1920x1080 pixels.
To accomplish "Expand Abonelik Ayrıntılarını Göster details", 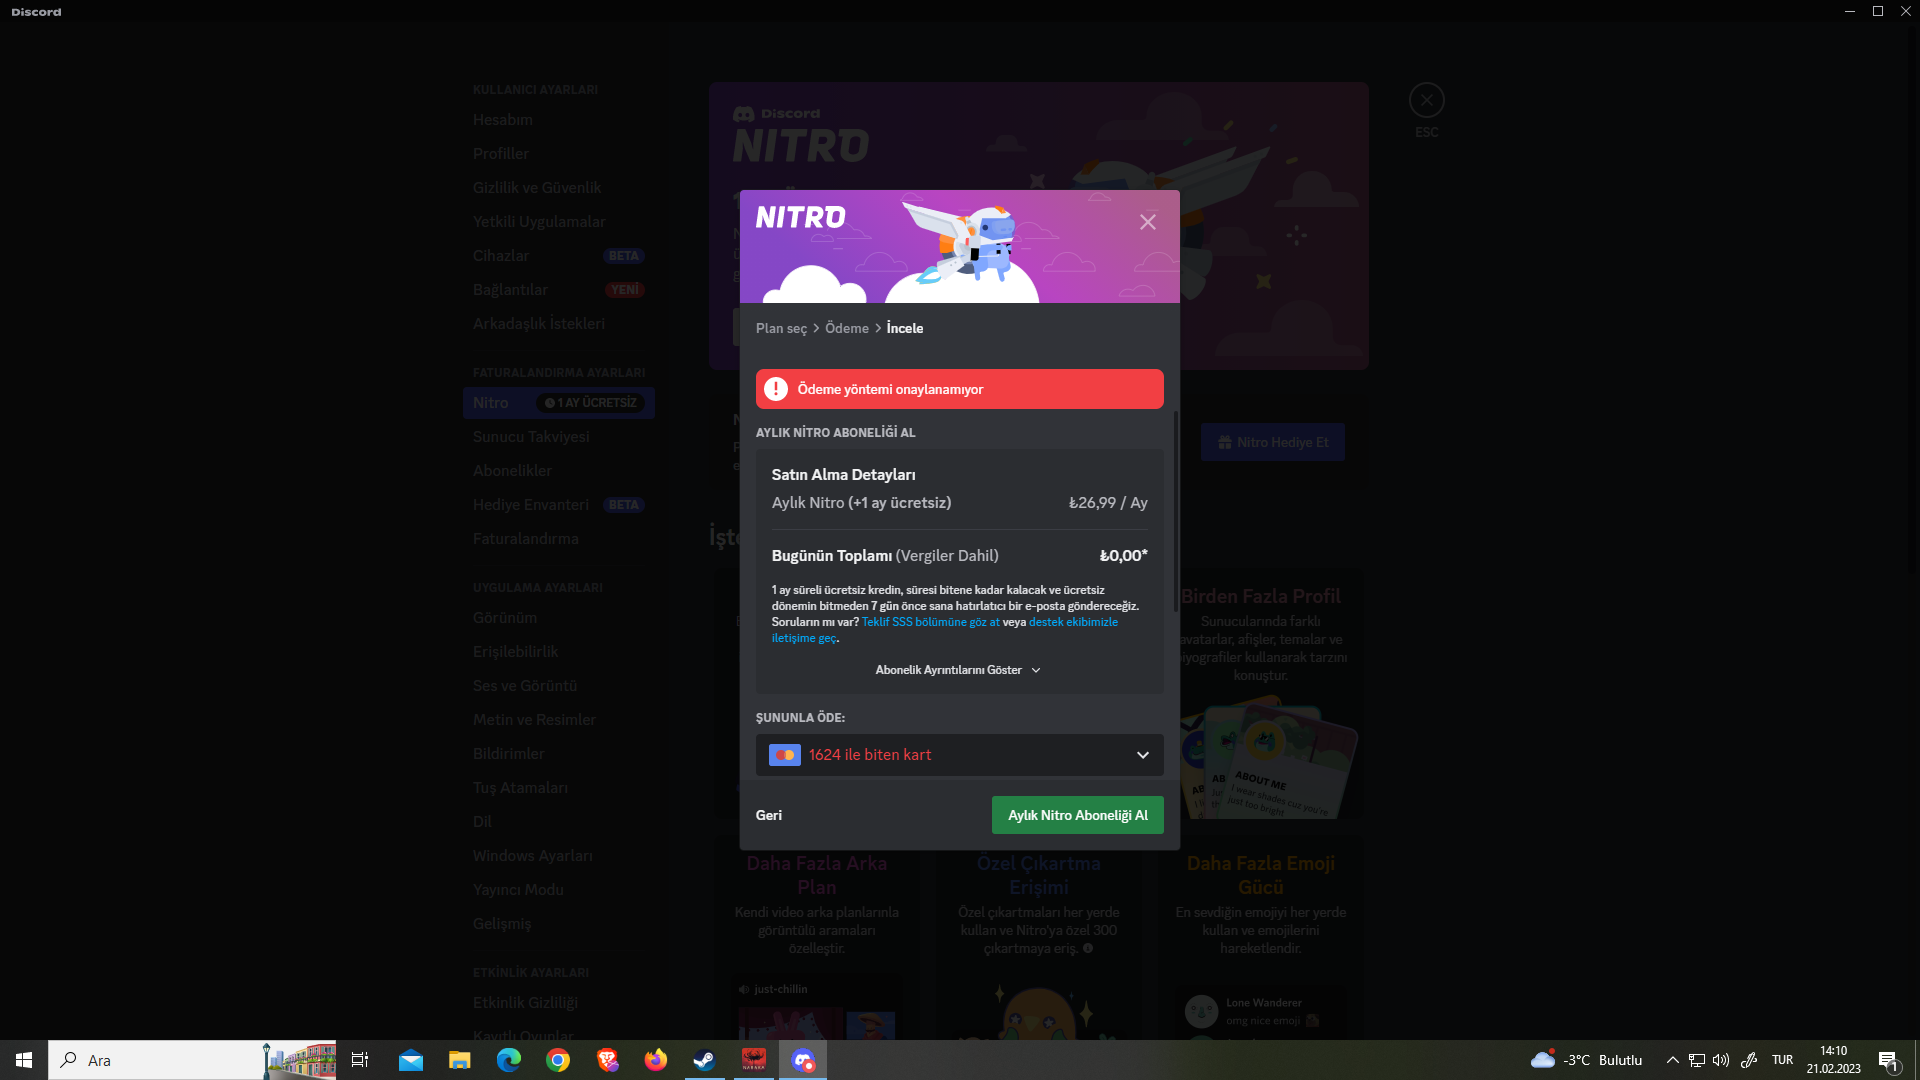I will (957, 670).
